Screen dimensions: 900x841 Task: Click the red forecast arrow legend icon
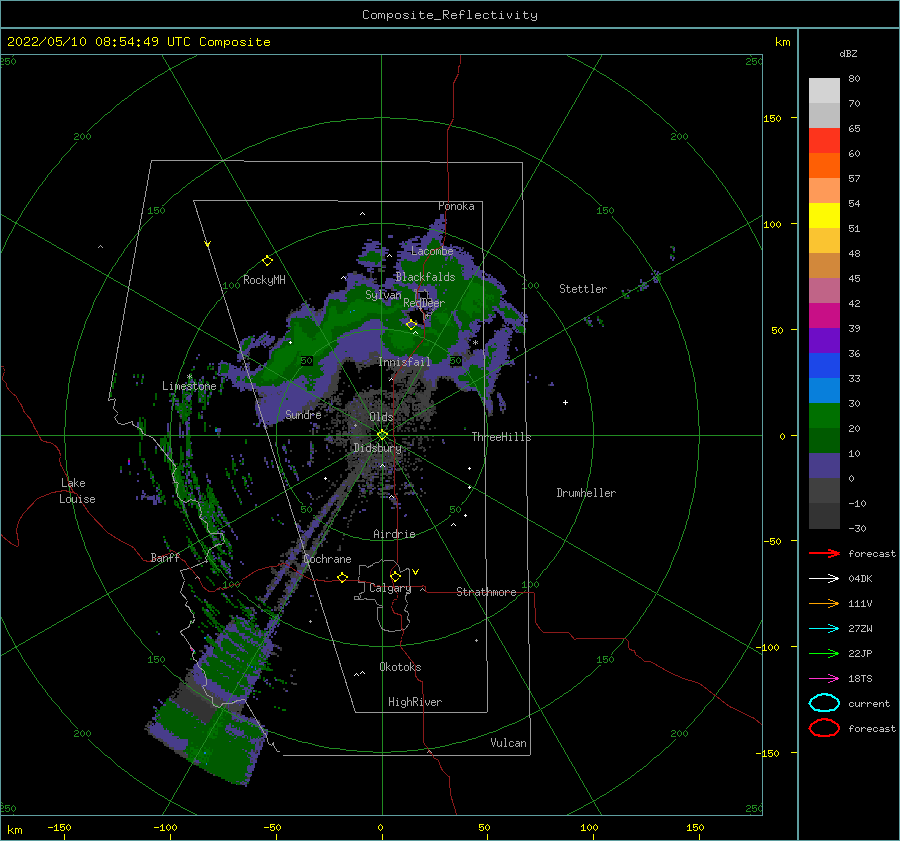[824, 553]
